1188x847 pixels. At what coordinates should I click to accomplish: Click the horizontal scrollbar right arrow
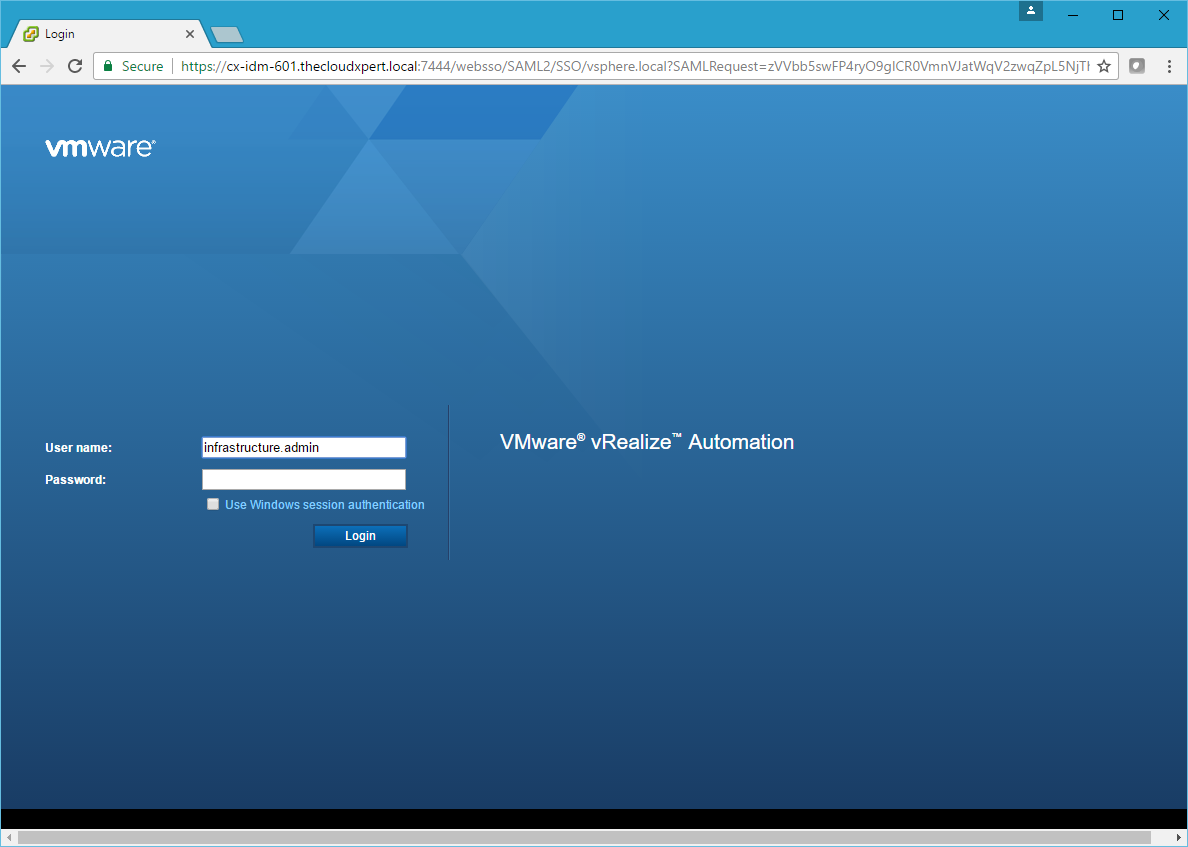tap(1178, 837)
